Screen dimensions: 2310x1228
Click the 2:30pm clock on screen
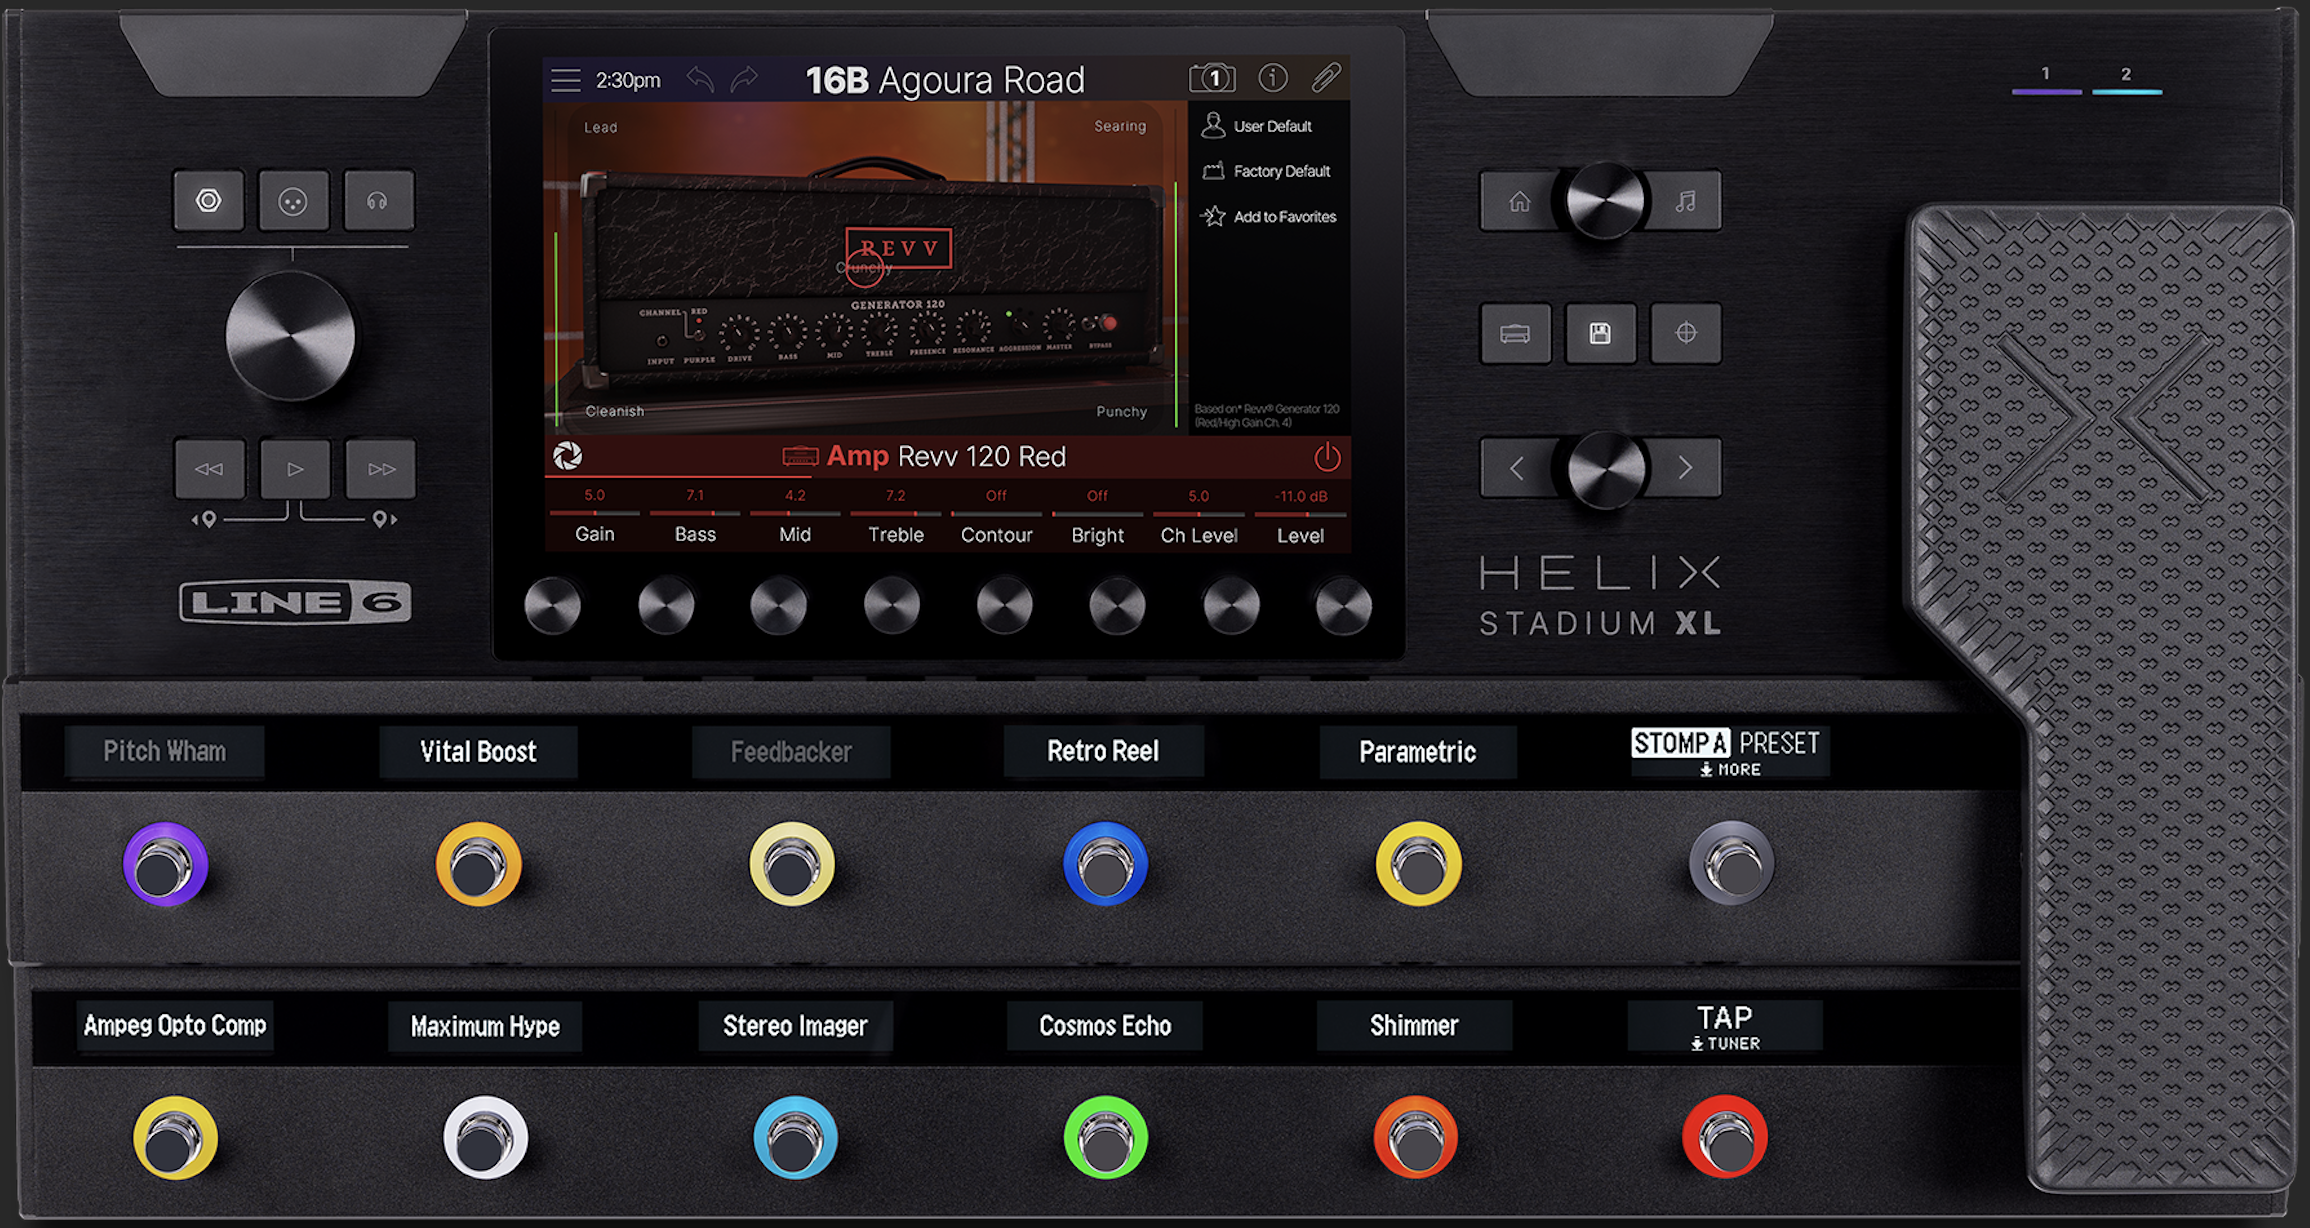pyautogui.click(x=628, y=80)
